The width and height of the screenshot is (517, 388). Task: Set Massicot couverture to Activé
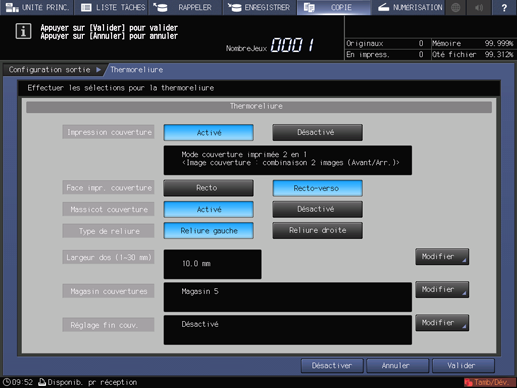coord(209,209)
